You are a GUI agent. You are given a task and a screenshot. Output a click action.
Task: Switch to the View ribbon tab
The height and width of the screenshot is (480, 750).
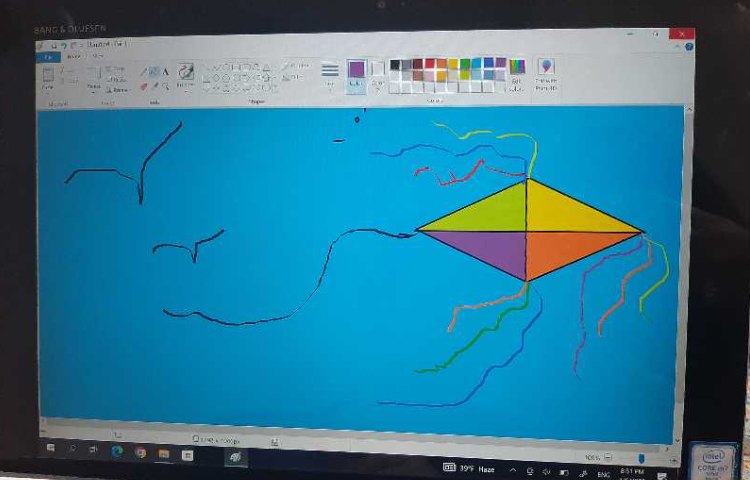pyautogui.click(x=98, y=56)
